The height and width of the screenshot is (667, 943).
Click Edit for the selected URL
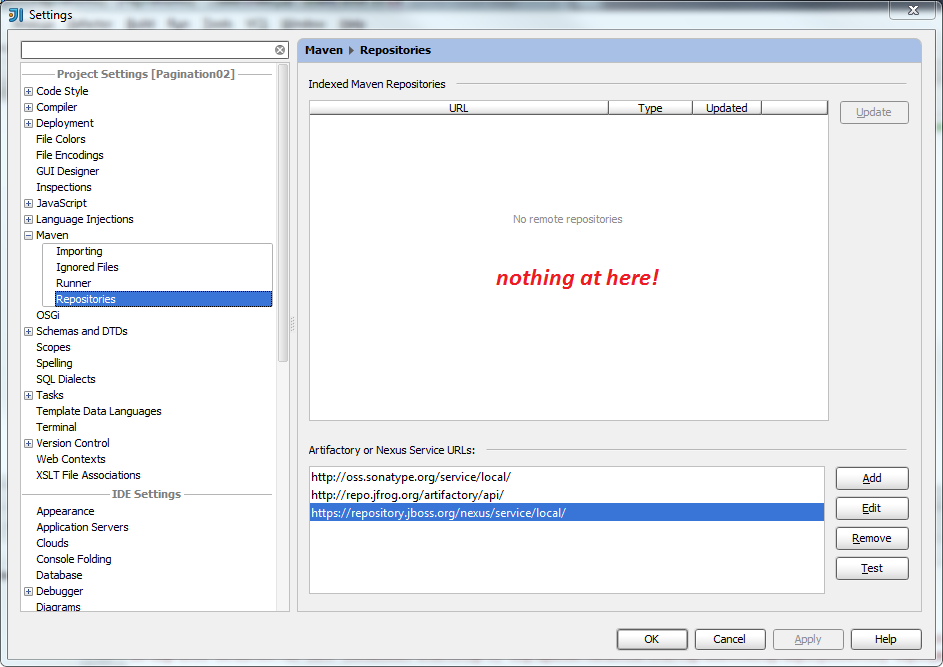872,508
